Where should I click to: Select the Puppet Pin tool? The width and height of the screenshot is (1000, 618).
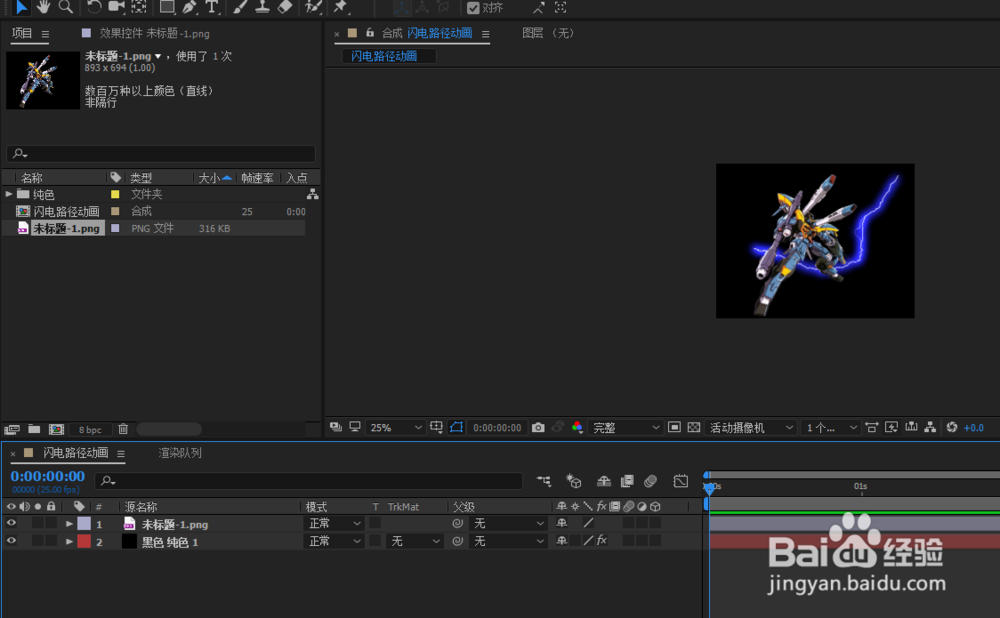[x=341, y=7]
